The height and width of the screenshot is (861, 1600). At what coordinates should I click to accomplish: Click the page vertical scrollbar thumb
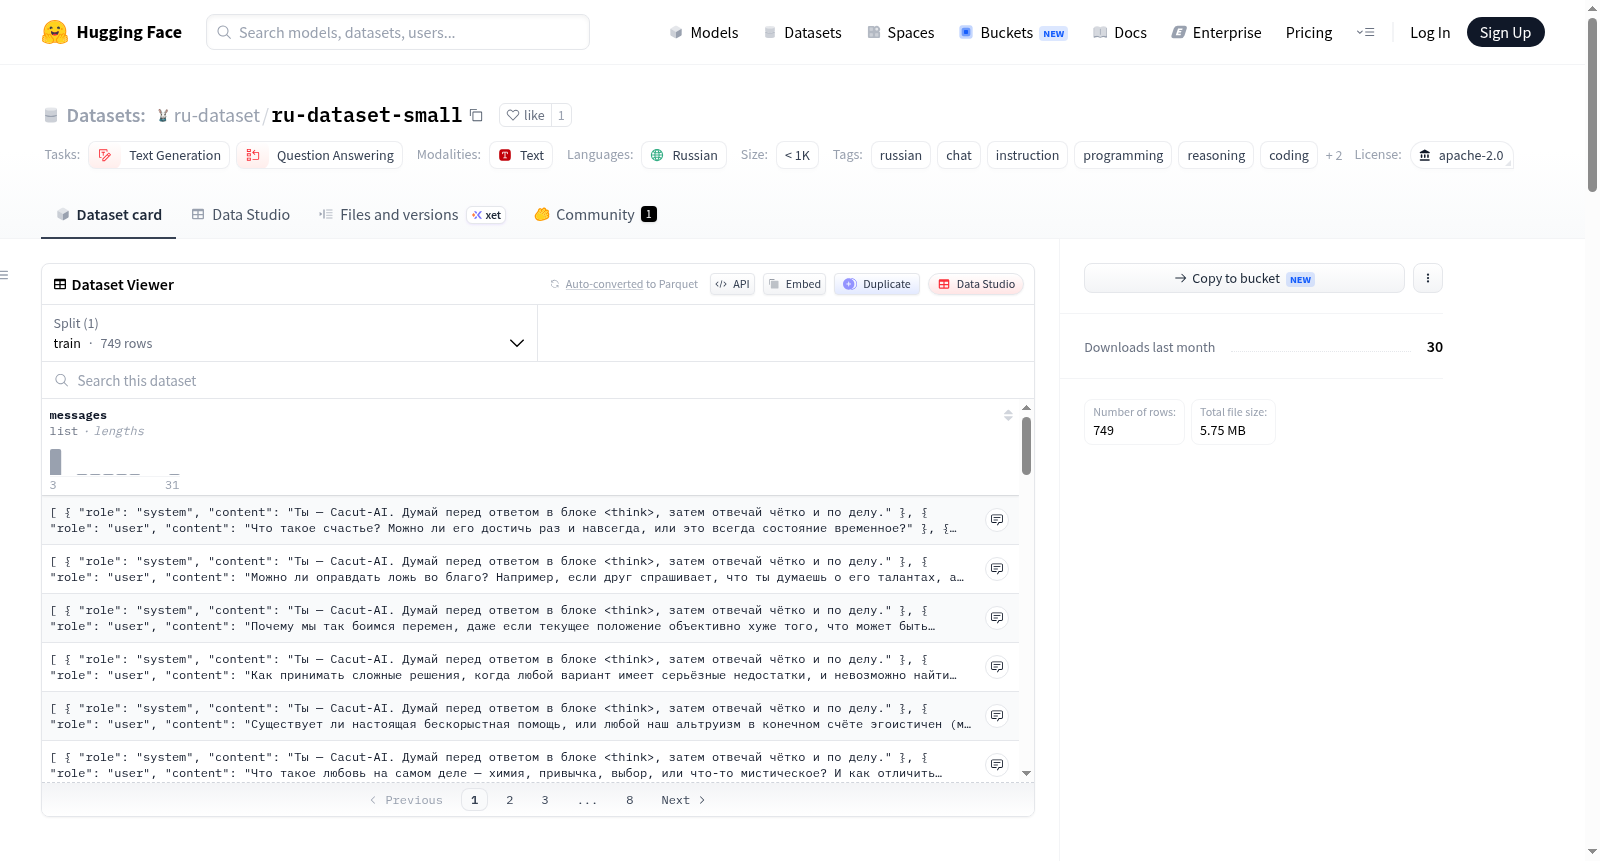click(1592, 105)
